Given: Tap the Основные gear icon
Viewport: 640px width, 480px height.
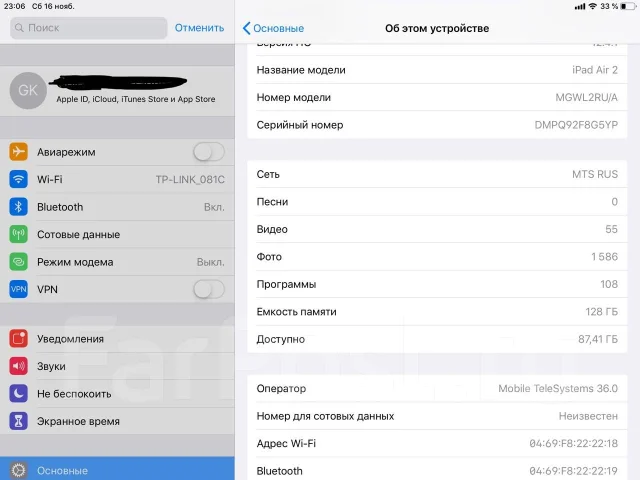Looking at the screenshot, I should (x=18, y=470).
